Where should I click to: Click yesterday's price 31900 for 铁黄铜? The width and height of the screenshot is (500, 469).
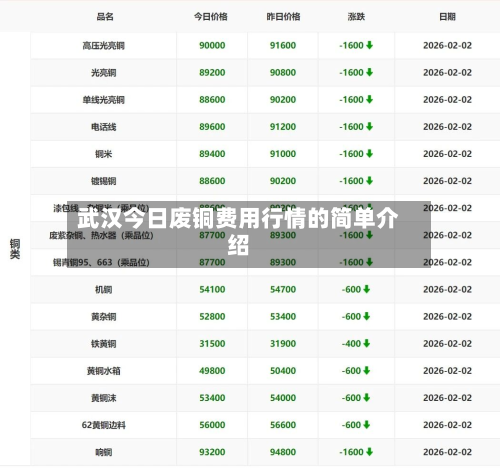point(283,343)
